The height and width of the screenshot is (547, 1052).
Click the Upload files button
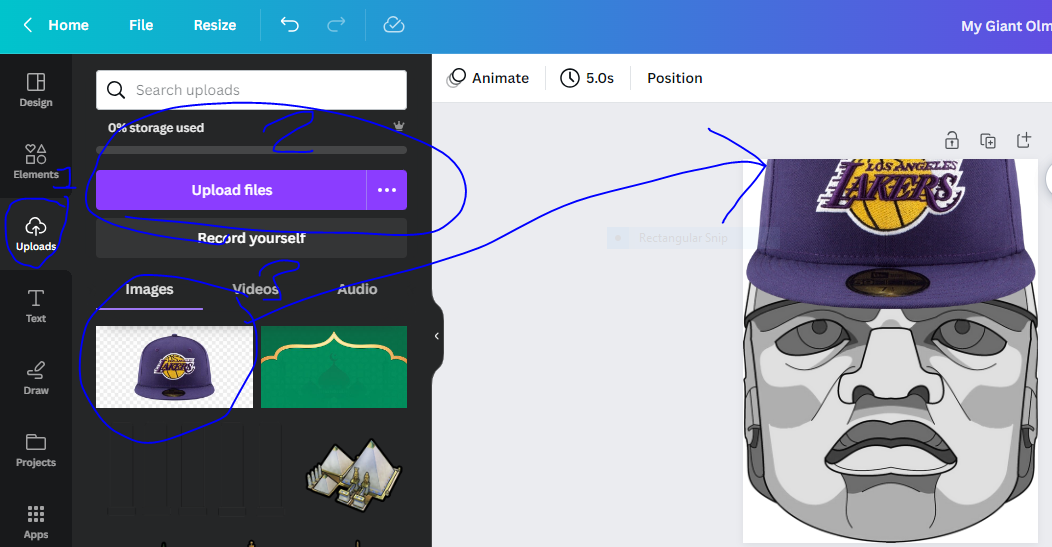point(231,190)
